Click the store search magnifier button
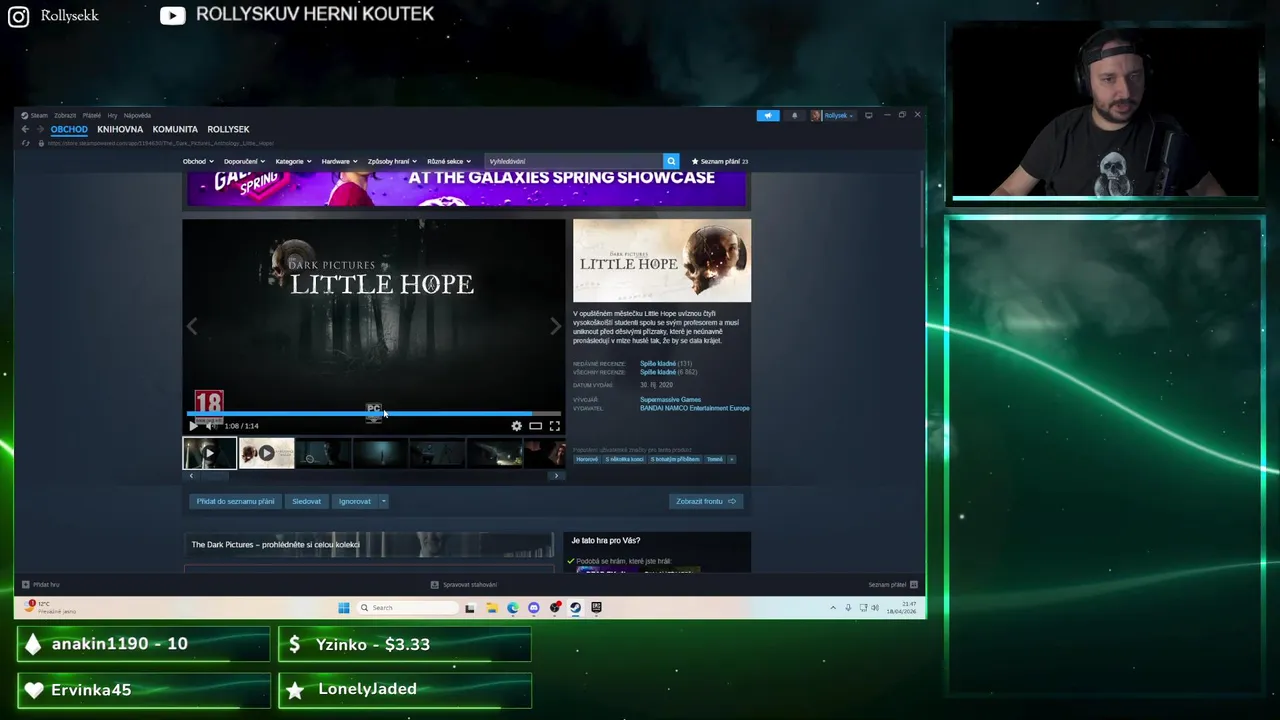The image size is (1280, 720). coord(671,161)
